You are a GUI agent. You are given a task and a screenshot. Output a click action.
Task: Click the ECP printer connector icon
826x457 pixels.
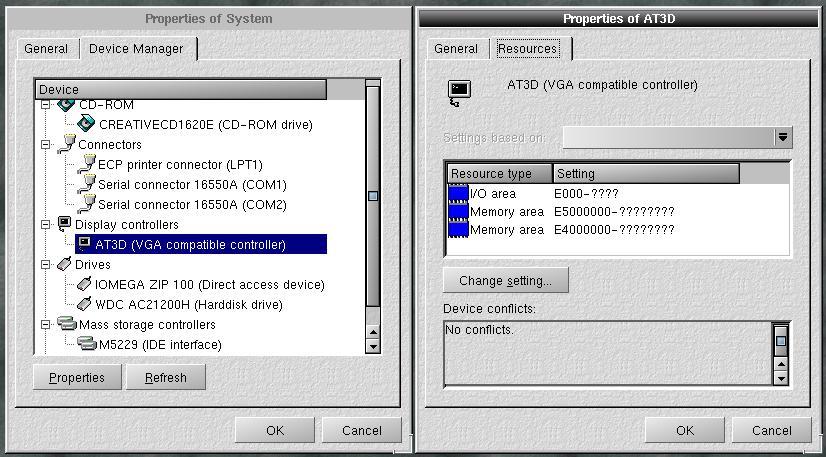(x=86, y=164)
